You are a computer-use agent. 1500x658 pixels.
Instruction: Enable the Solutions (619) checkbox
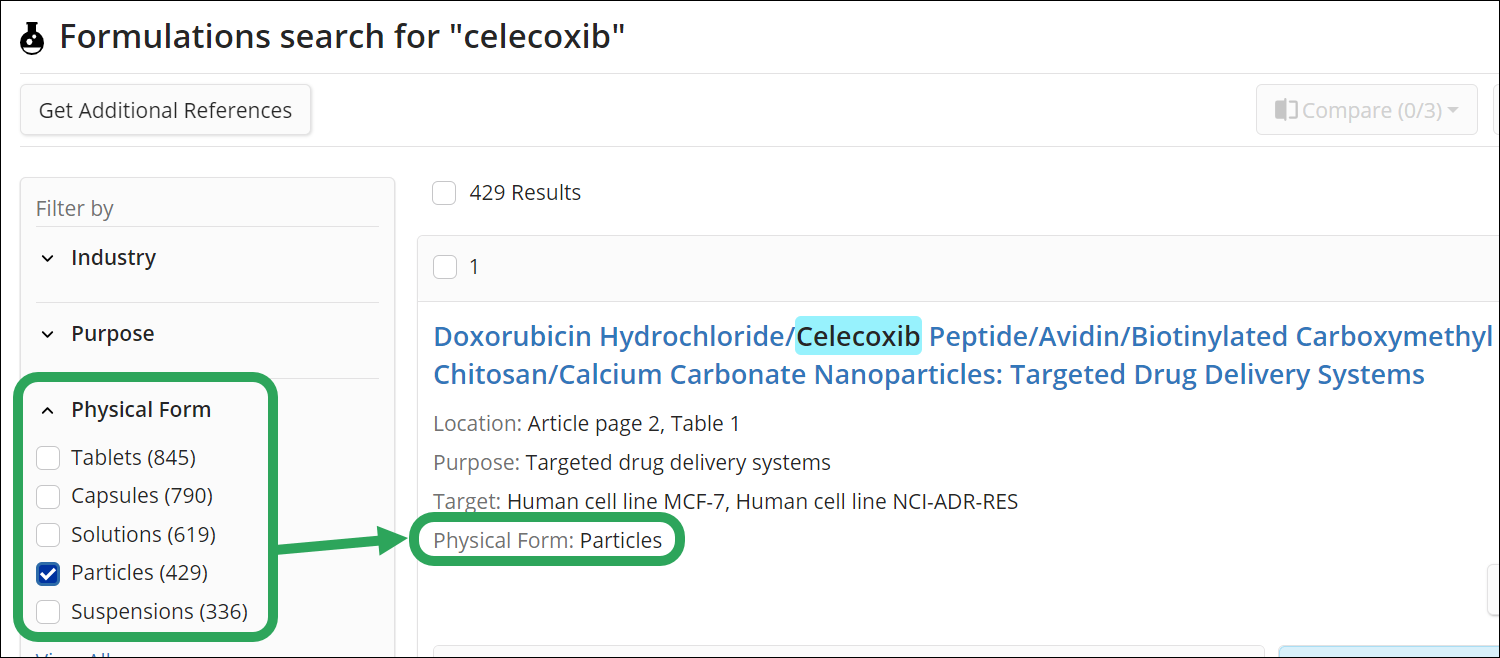[x=48, y=535]
